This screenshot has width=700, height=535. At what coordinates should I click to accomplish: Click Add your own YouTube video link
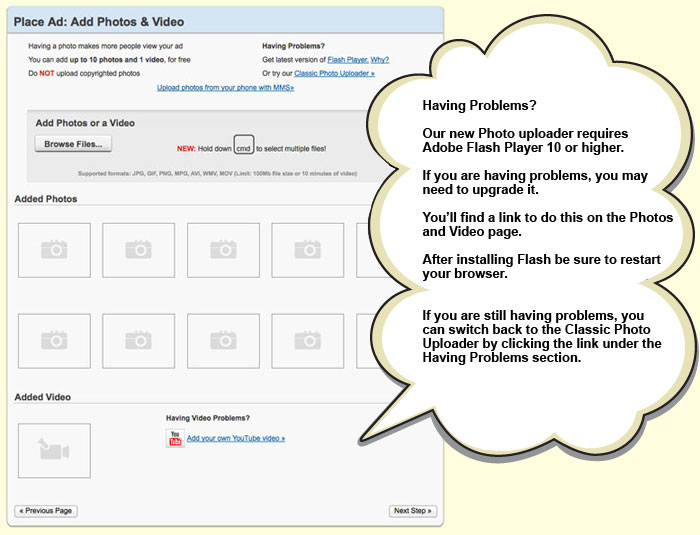tap(236, 438)
